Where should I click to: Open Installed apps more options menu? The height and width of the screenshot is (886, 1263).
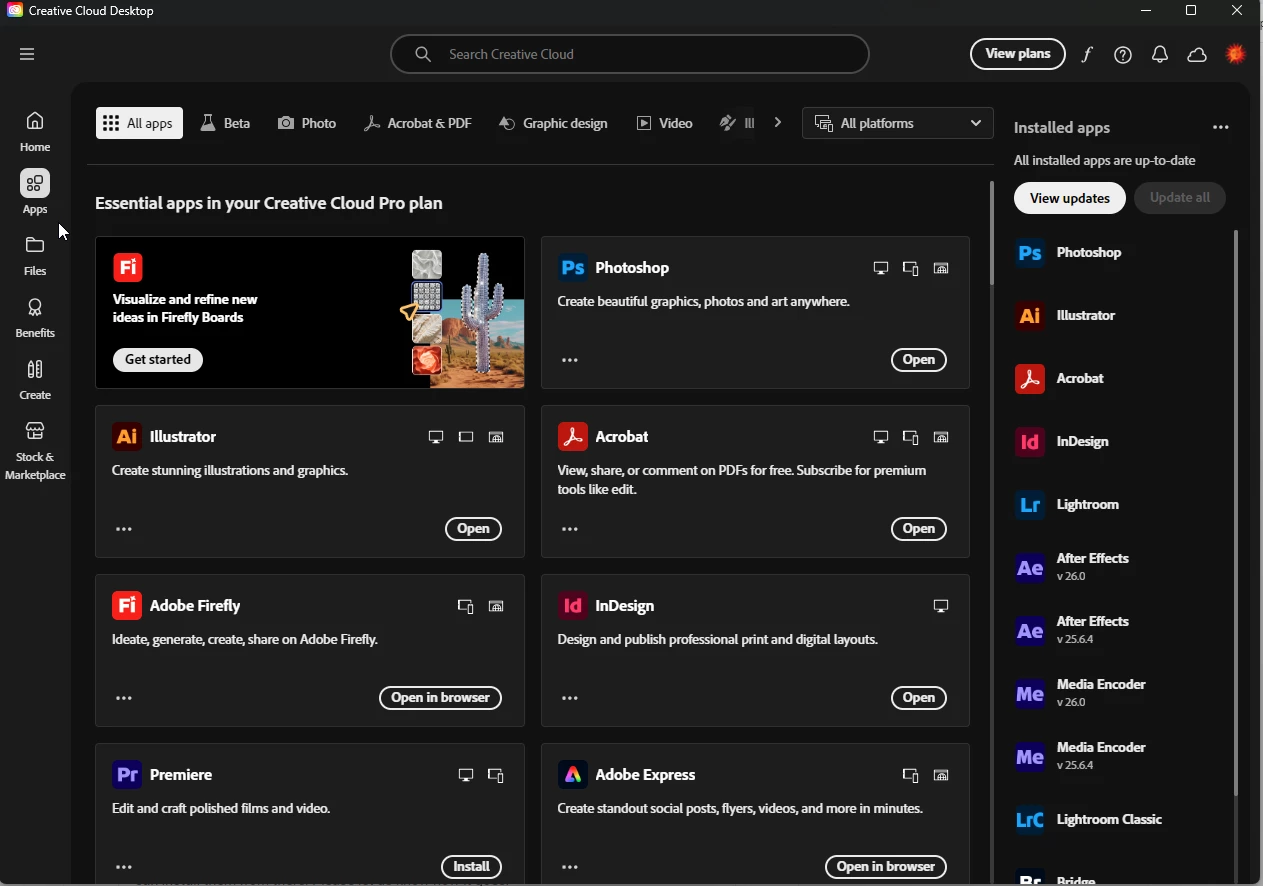(1221, 128)
